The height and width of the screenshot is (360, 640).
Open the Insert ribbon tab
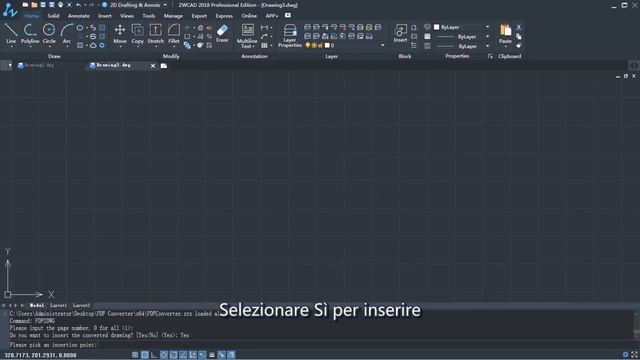104,16
